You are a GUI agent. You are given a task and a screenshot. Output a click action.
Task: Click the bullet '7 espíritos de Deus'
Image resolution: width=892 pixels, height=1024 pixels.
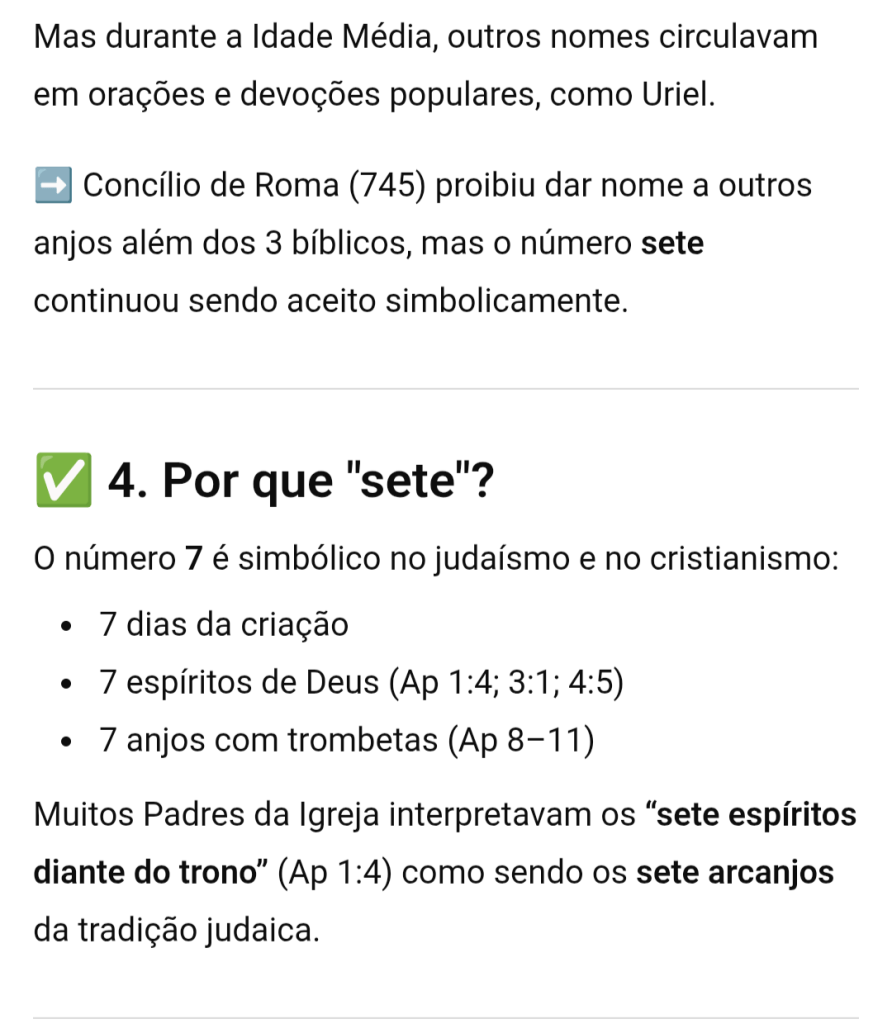(x=239, y=683)
